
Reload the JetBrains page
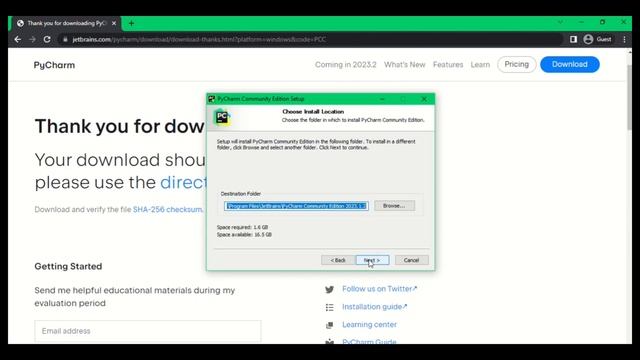[x=47, y=39]
